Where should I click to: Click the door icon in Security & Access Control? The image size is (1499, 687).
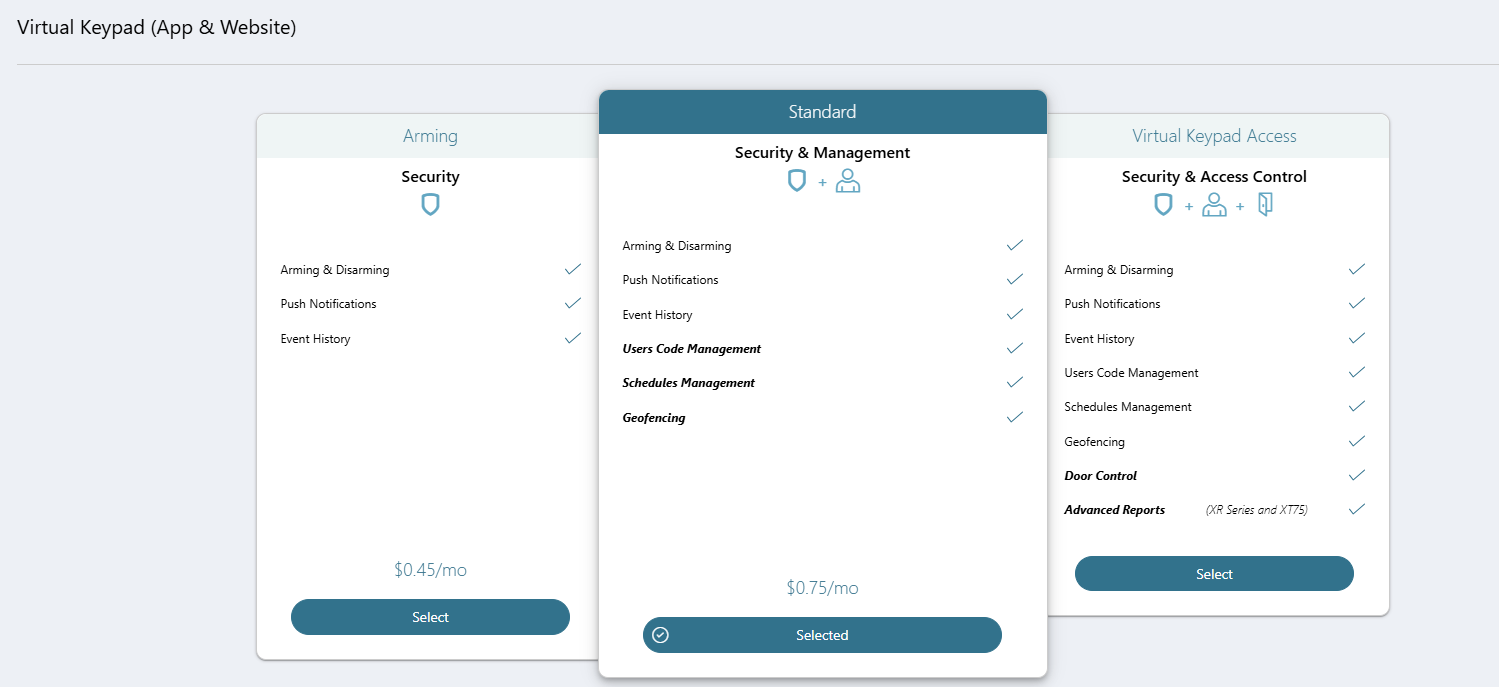point(1264,204)
